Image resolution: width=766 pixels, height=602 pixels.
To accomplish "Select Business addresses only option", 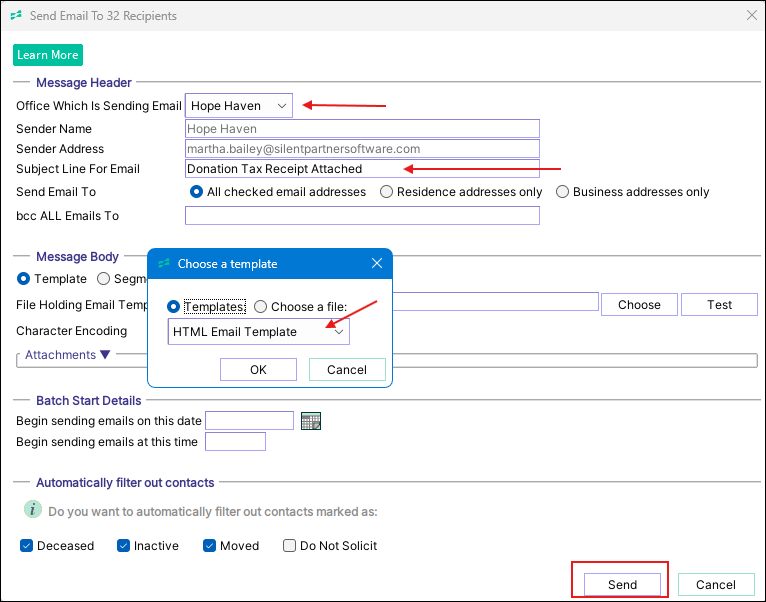I will [x=562, y=192].
